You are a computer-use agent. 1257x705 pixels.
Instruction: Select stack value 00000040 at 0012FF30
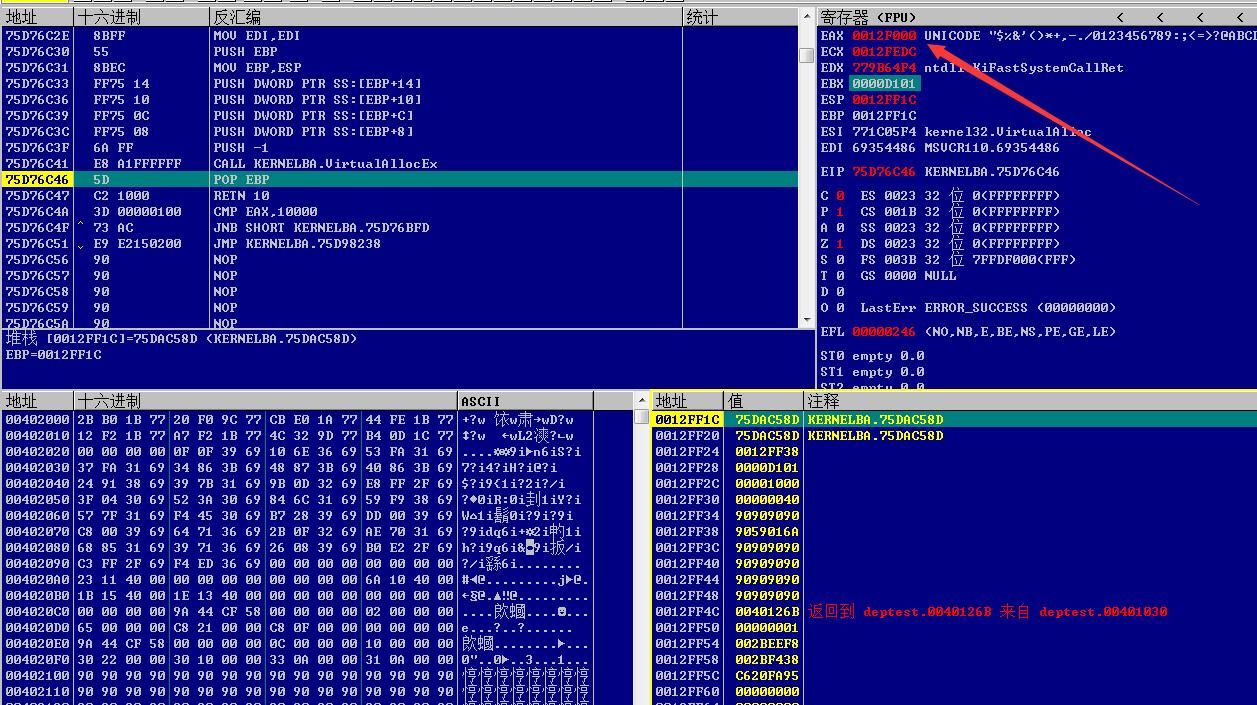pos(767,499)
